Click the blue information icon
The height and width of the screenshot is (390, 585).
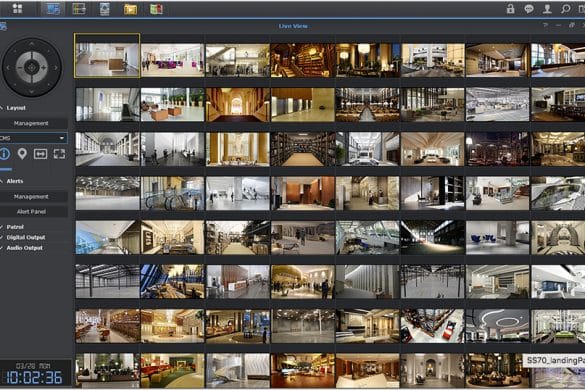(4, 154)
